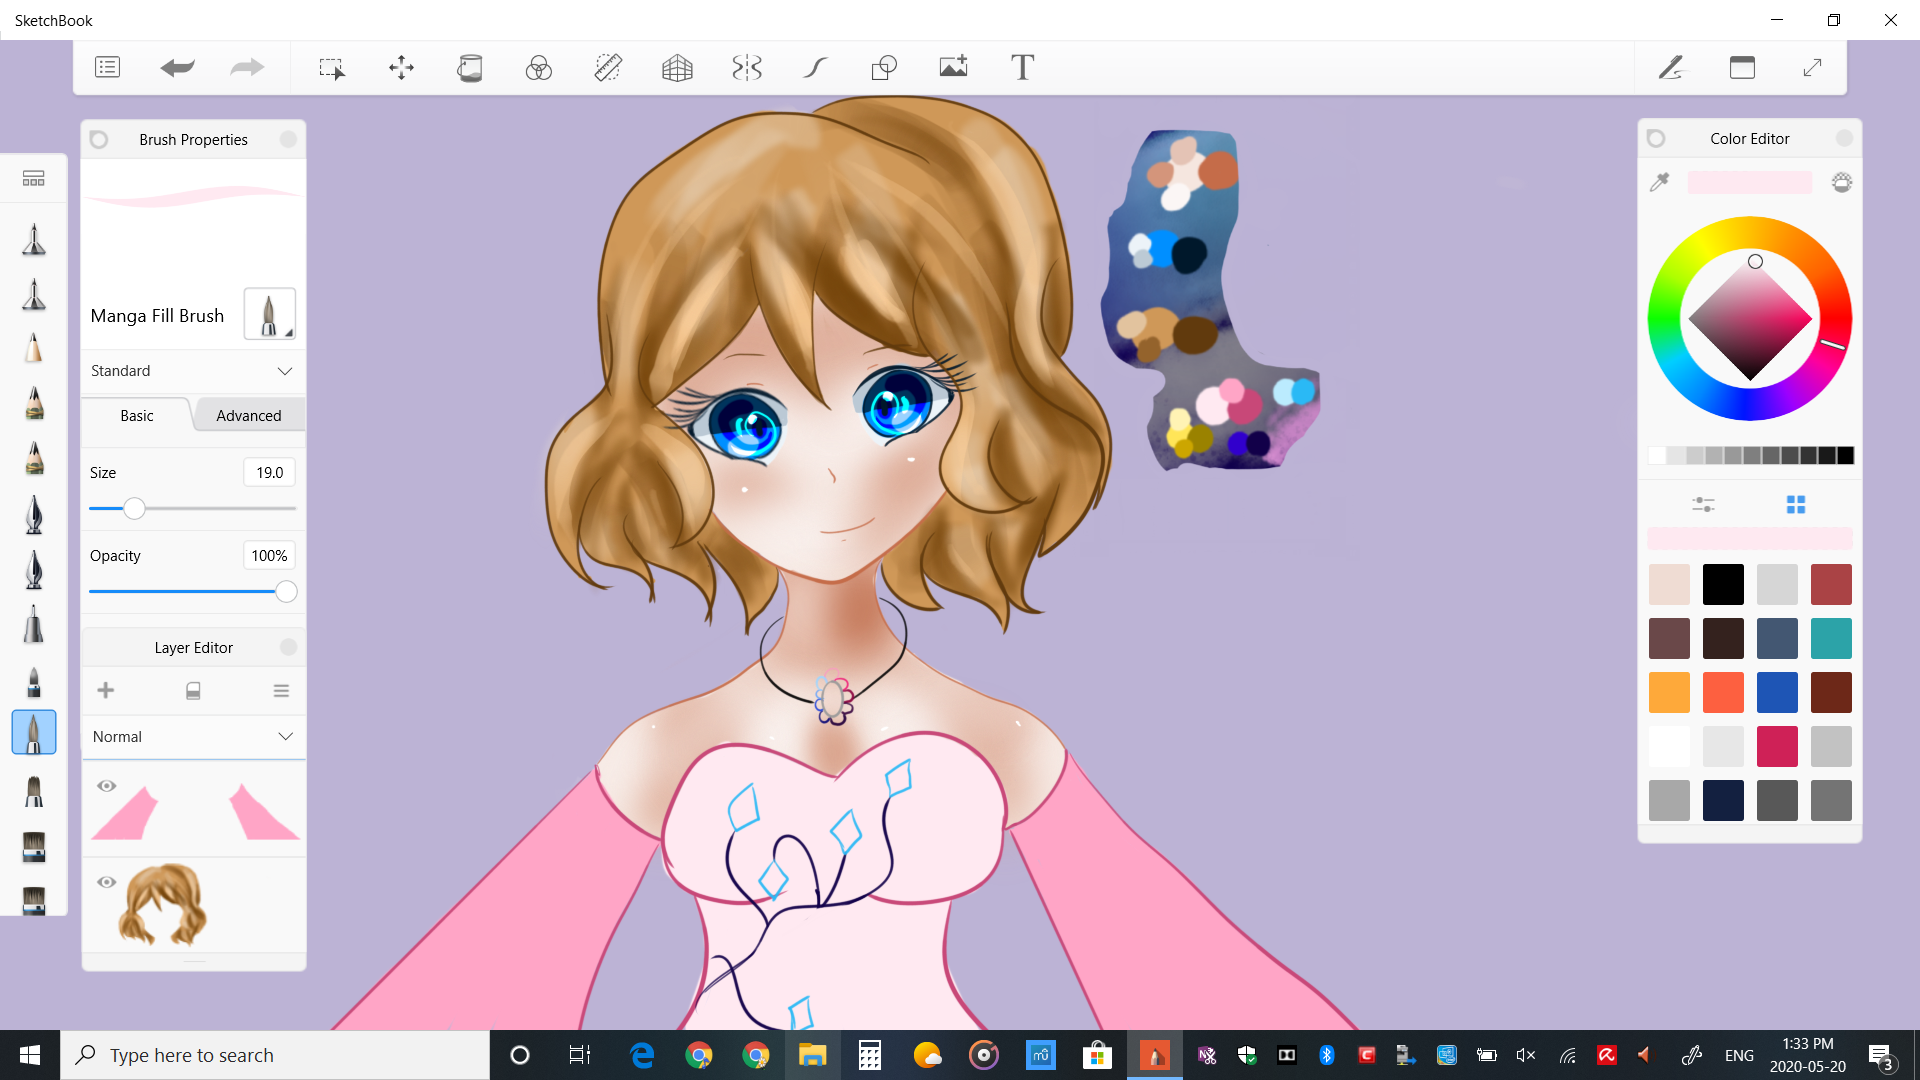
Task: Add a new layer
Action: click(106, 690)
